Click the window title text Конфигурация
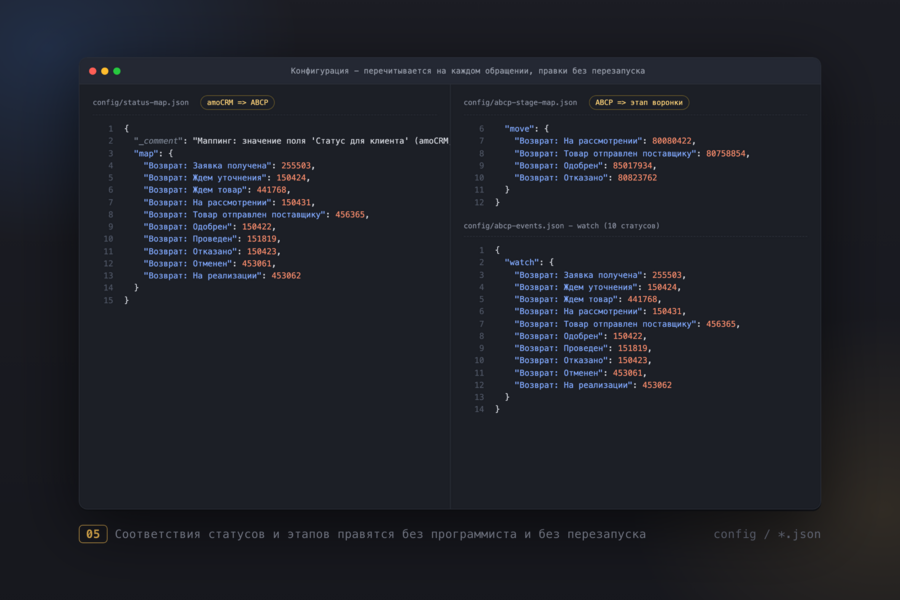This screenshot has height=600, width=900. click(319, 71)
